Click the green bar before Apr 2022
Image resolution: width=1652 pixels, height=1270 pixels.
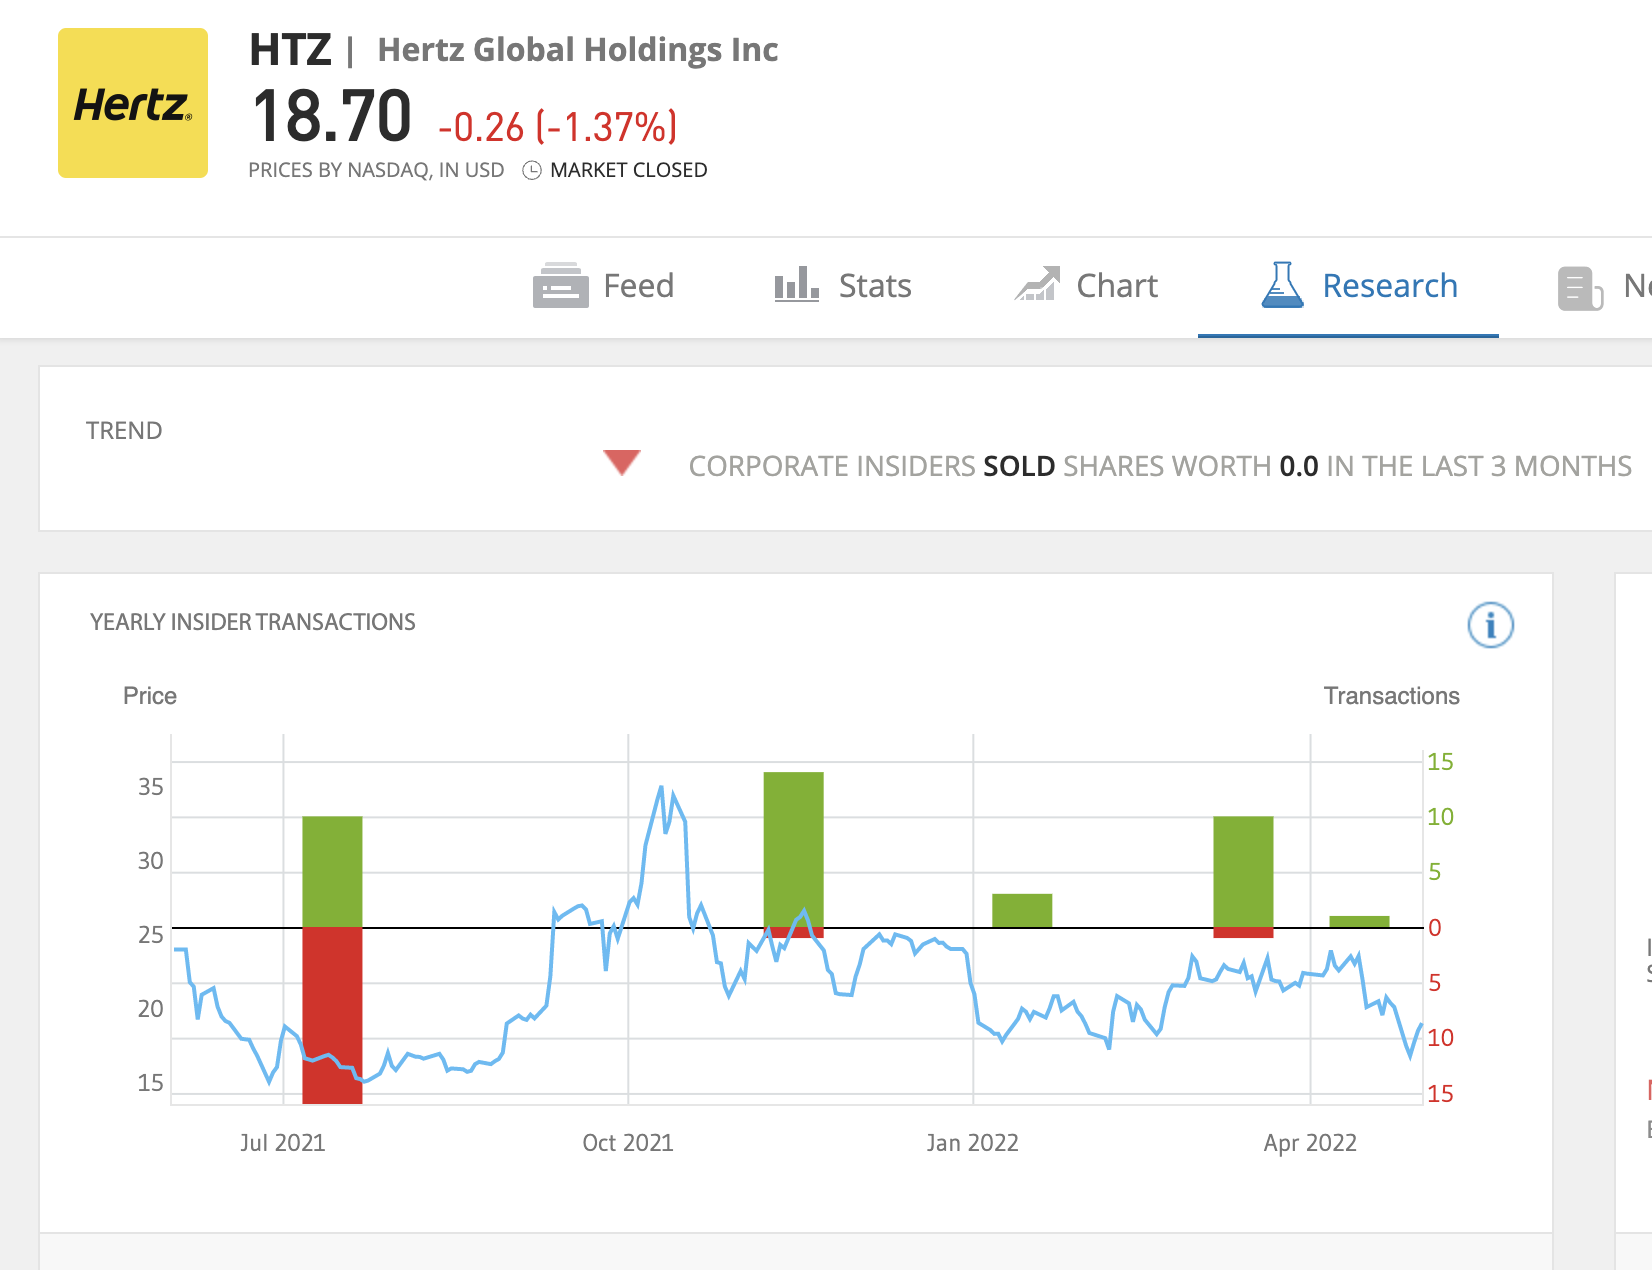coord(1243,872)
